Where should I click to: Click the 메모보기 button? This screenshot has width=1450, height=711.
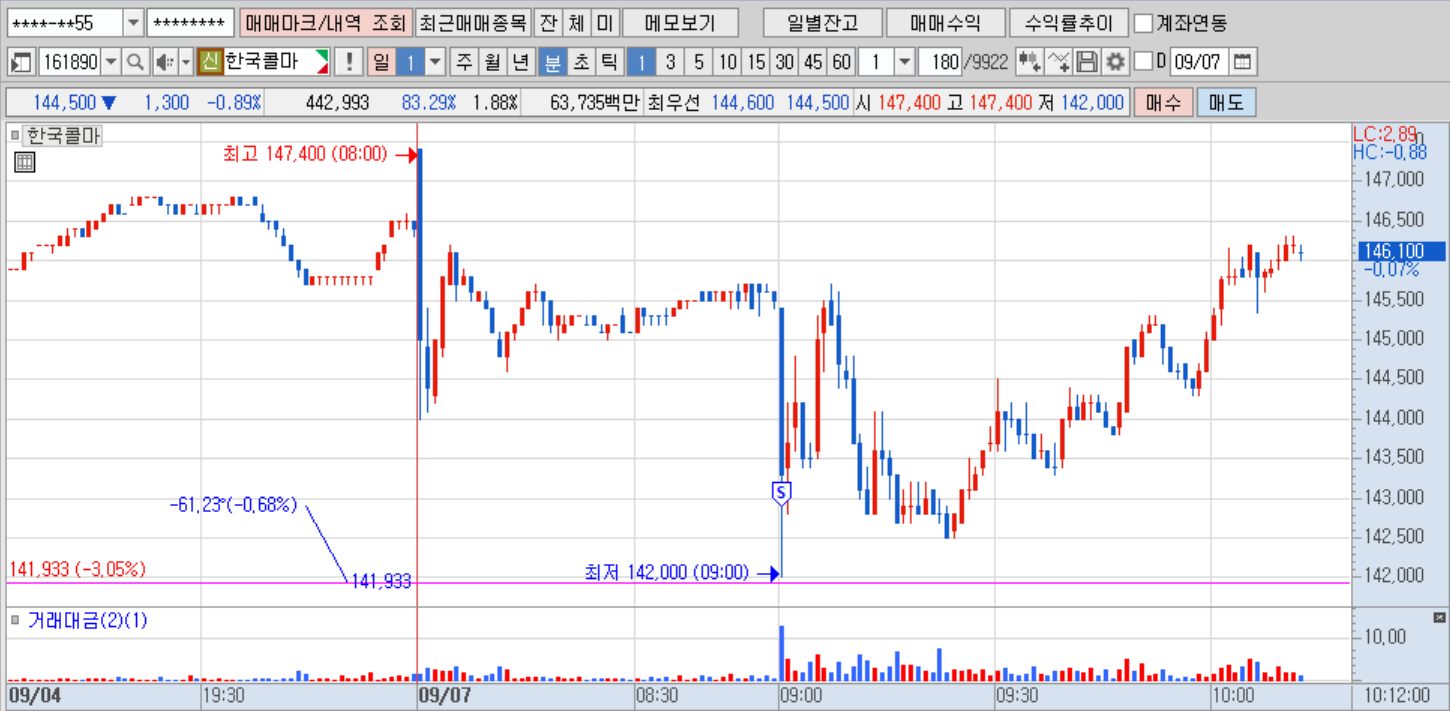coord(681,23)
